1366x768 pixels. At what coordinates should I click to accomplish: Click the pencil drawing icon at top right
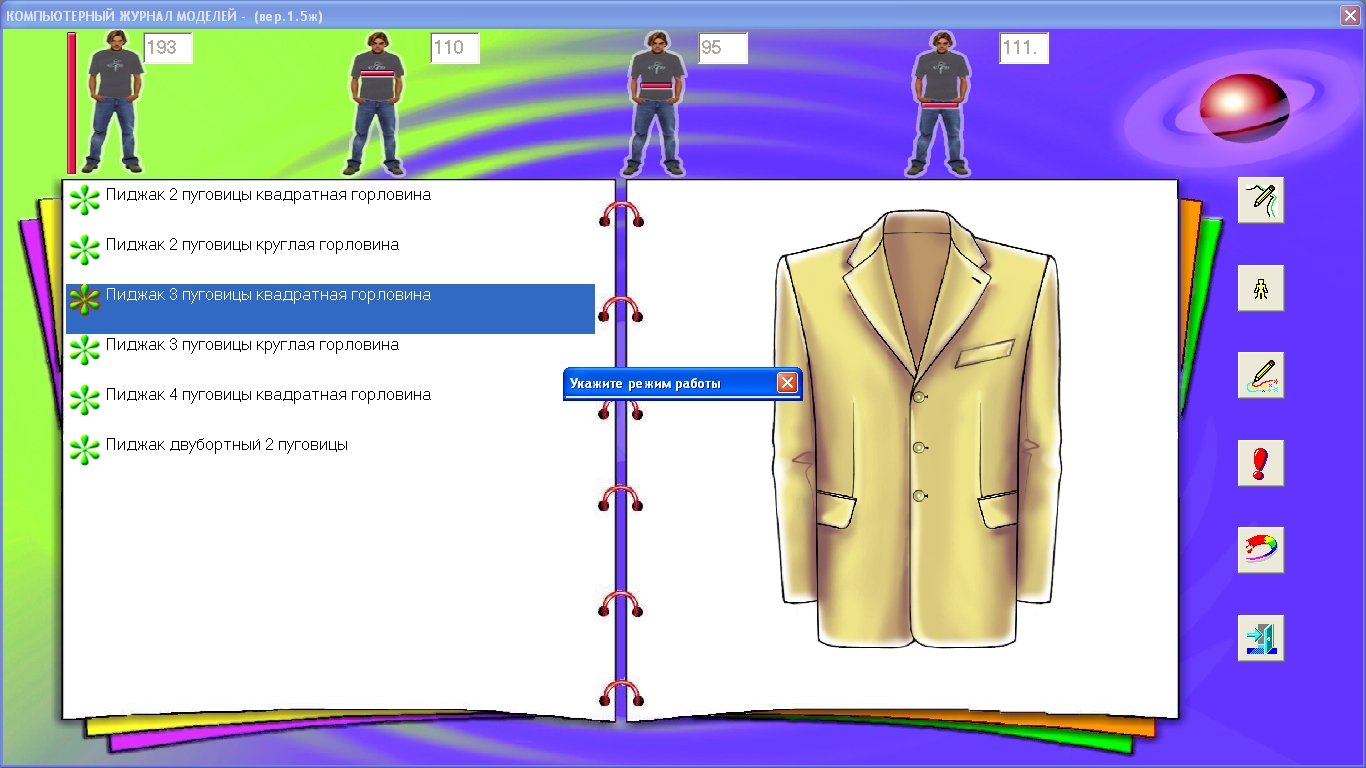1260,200
